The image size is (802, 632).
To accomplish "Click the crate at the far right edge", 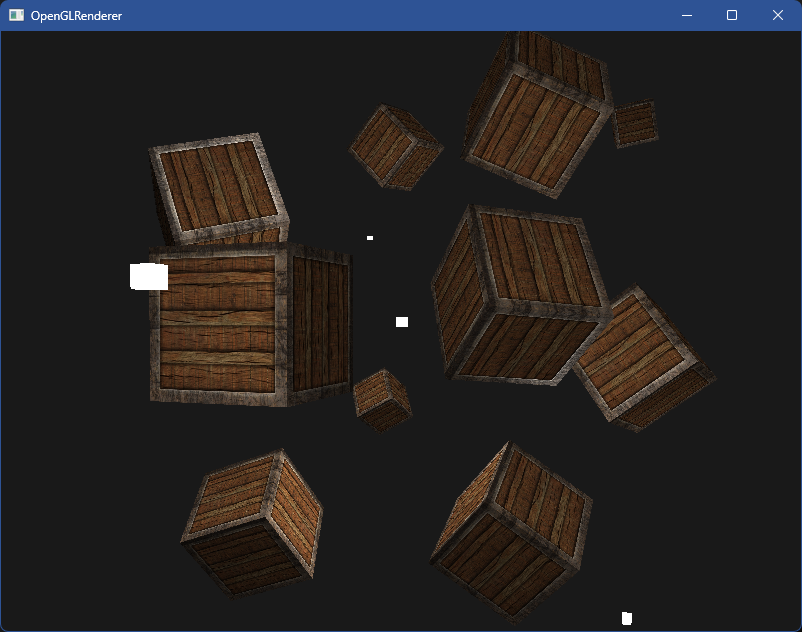I will (x=644, y=359).
